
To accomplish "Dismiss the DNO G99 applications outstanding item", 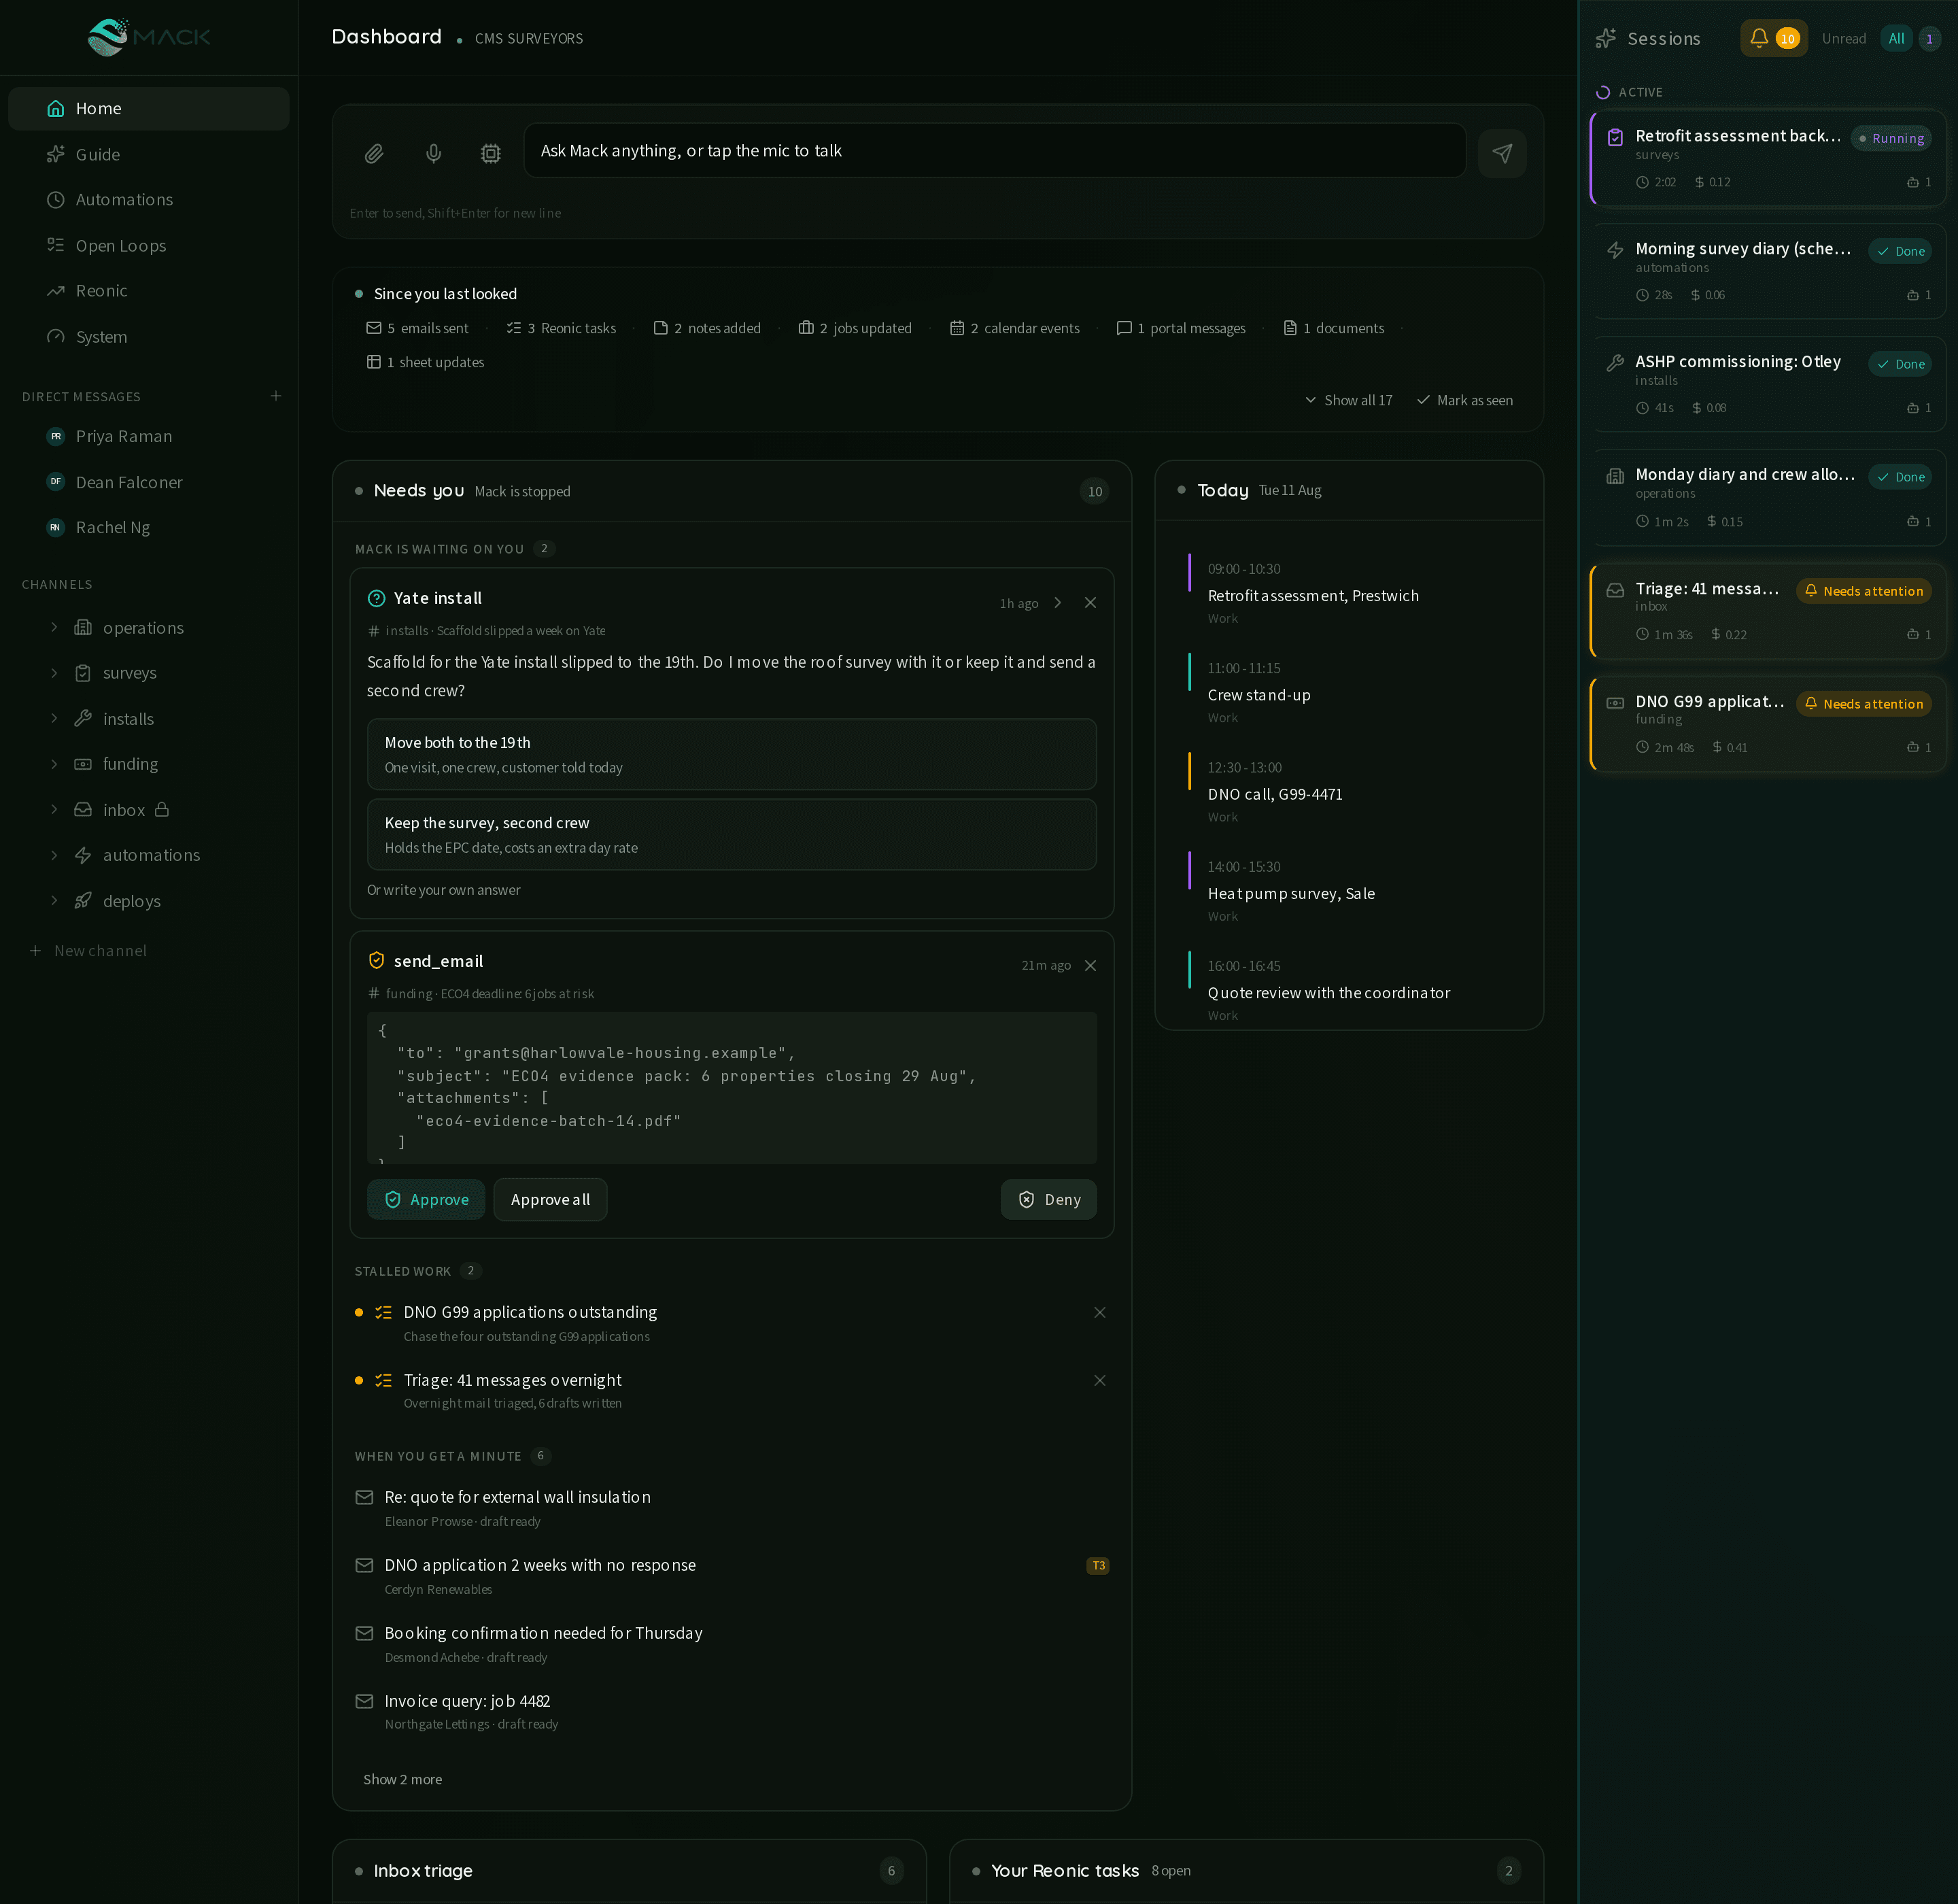I will pyautogui.click(x=1099, y=1313).
